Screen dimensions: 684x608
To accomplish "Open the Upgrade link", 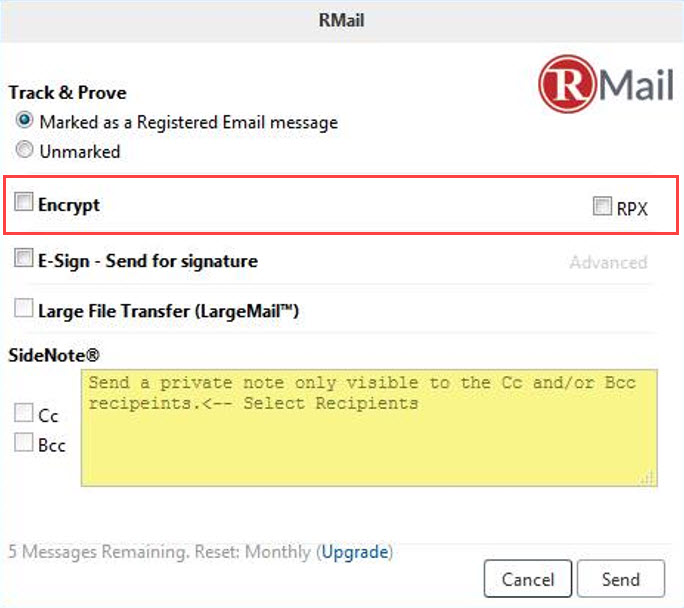I will [x=355, y=552].
